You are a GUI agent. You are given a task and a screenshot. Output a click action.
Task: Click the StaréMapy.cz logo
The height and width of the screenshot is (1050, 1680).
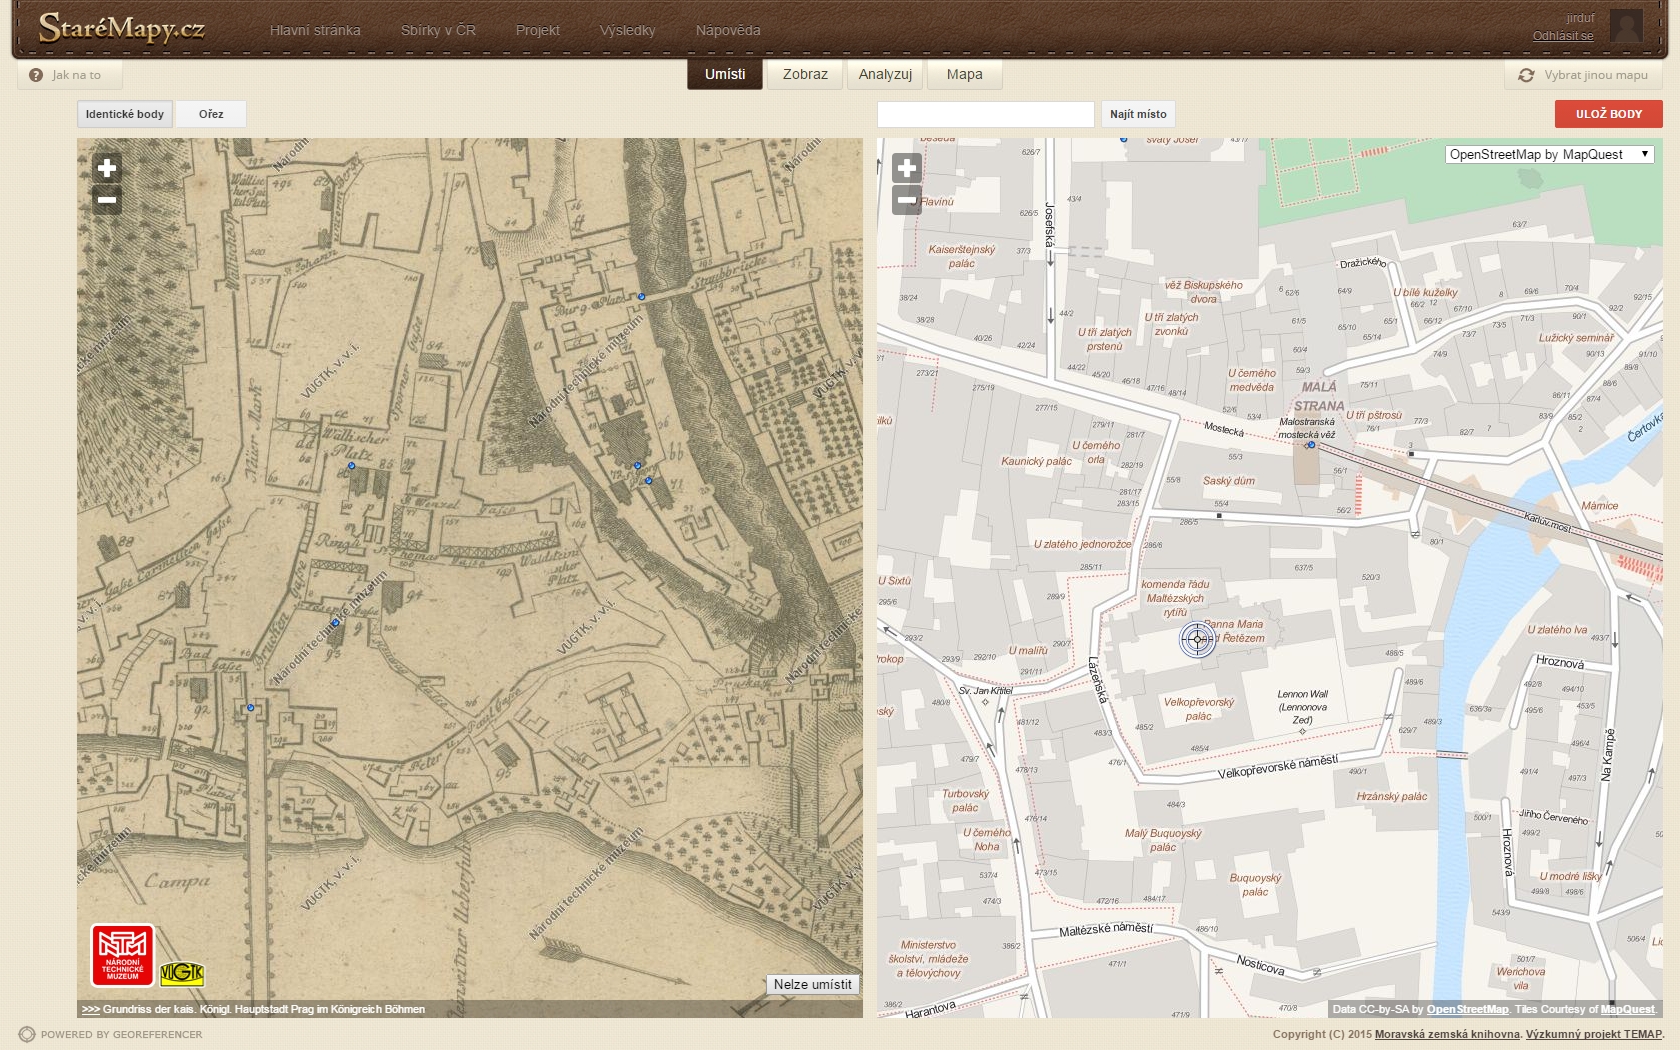122,28
